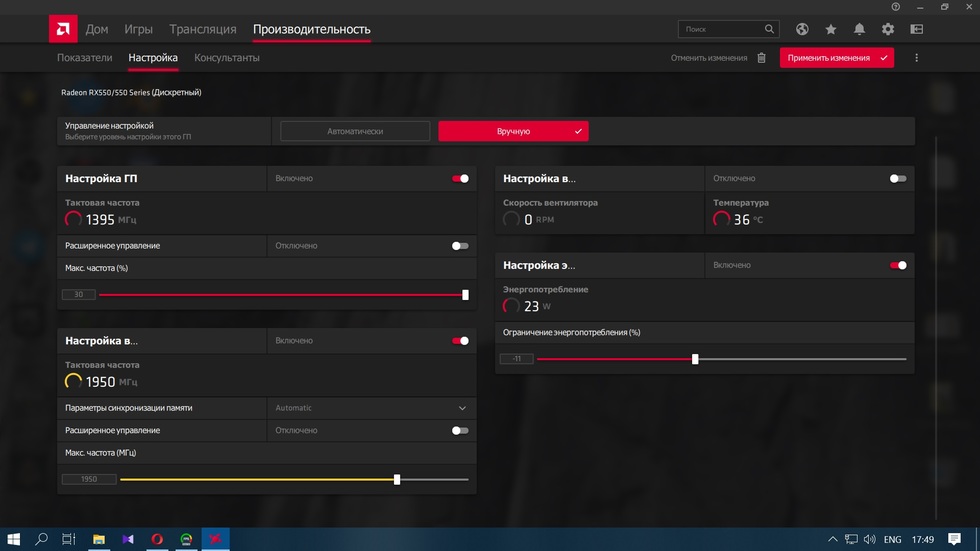Go to Игры tab
The height and width of the screenshot is (551, 980).
click(138, 29)
